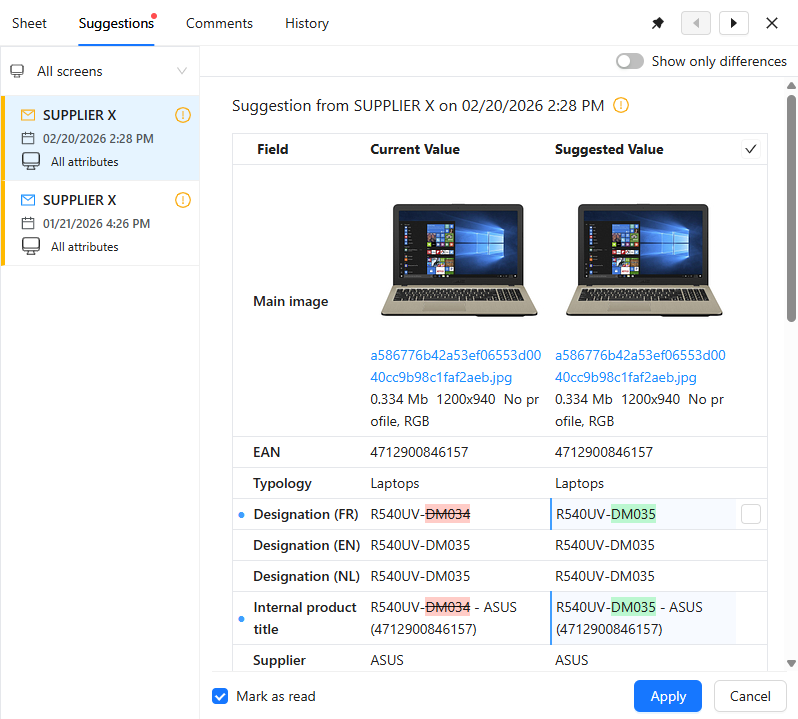Image resolution: width=798 pixels, height=719 pixels.
Task: Click warning icon on 01/21/2026 suggestion
Action: (x=182, y=200)
